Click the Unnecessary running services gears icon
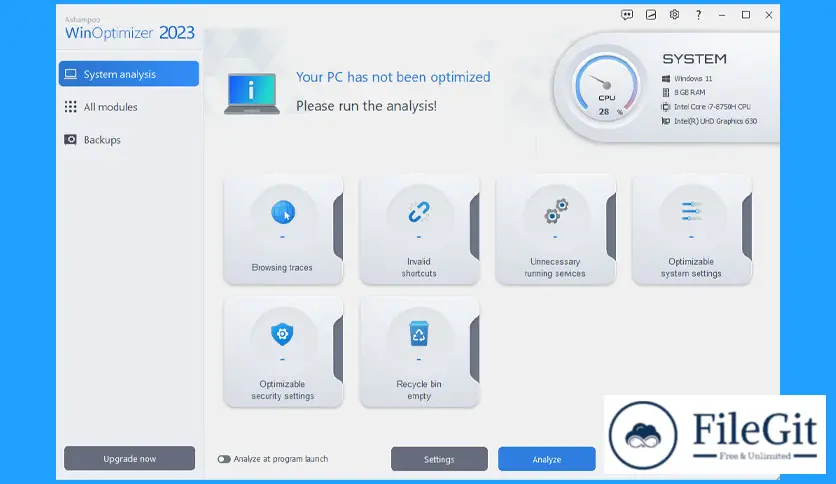 point(556,211)
